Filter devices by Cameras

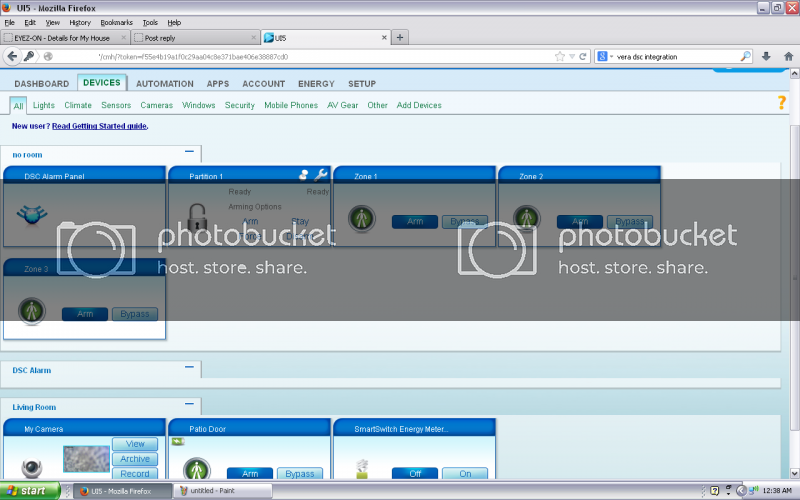pyautogui.click(x=157, y=105)
